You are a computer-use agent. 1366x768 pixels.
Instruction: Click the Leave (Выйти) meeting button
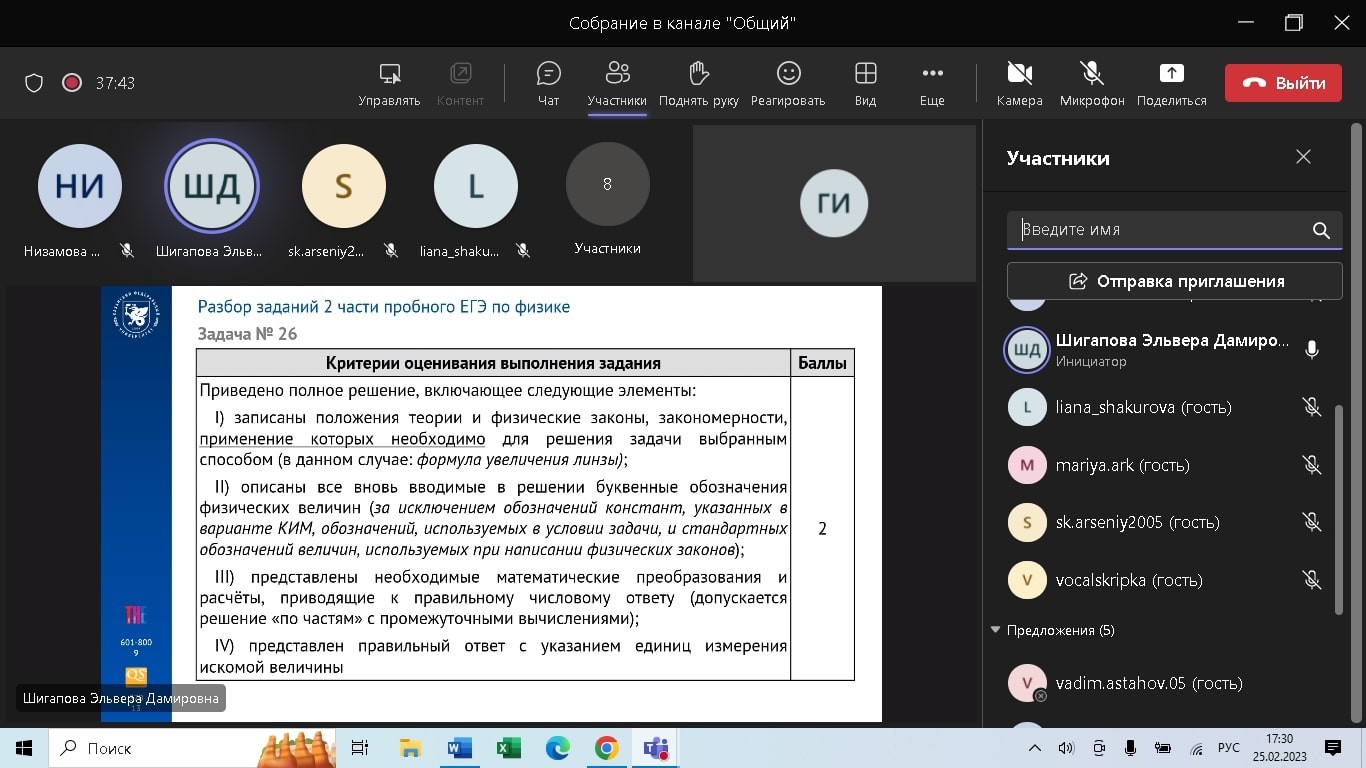tap(1283, 83)
